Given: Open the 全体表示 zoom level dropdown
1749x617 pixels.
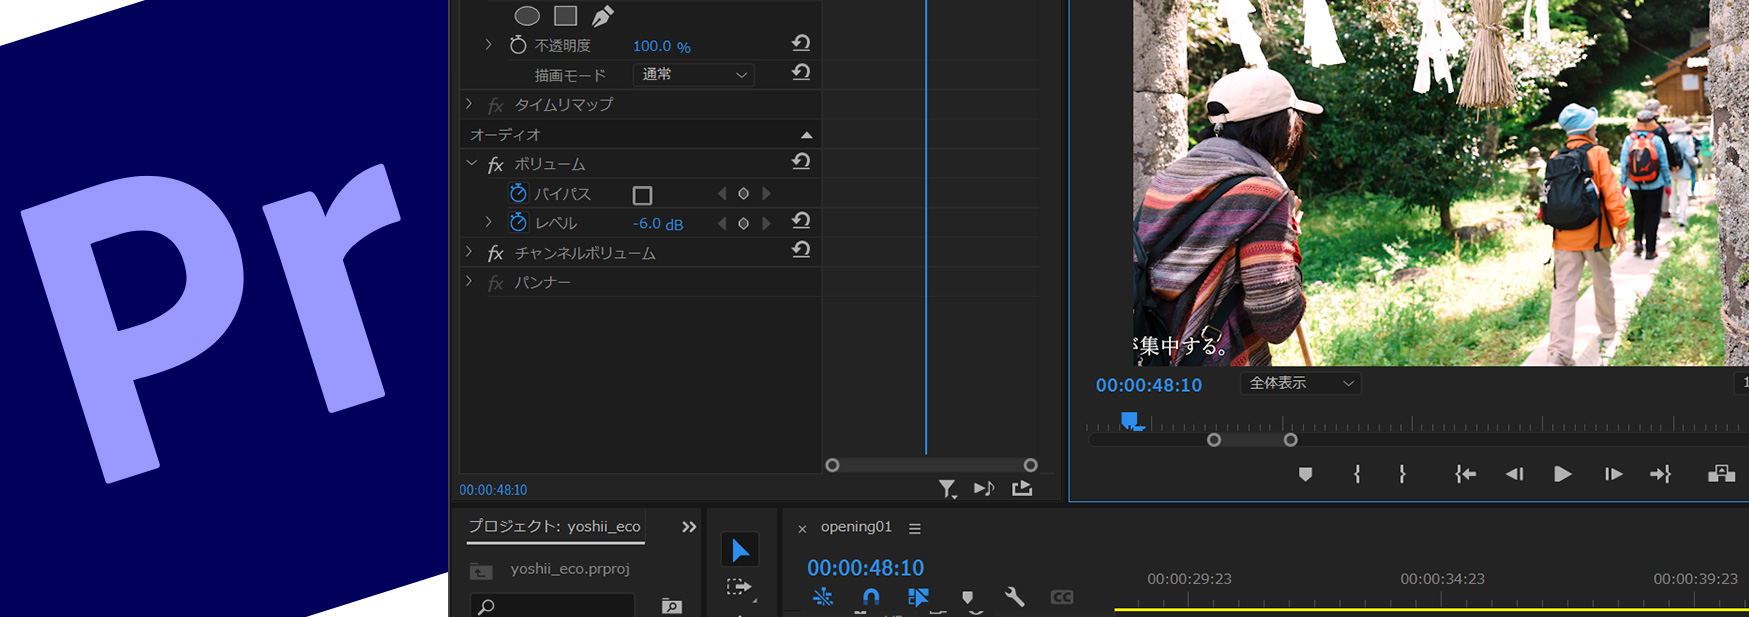Looking at the screenshot, I should [x=1300, y=383].
